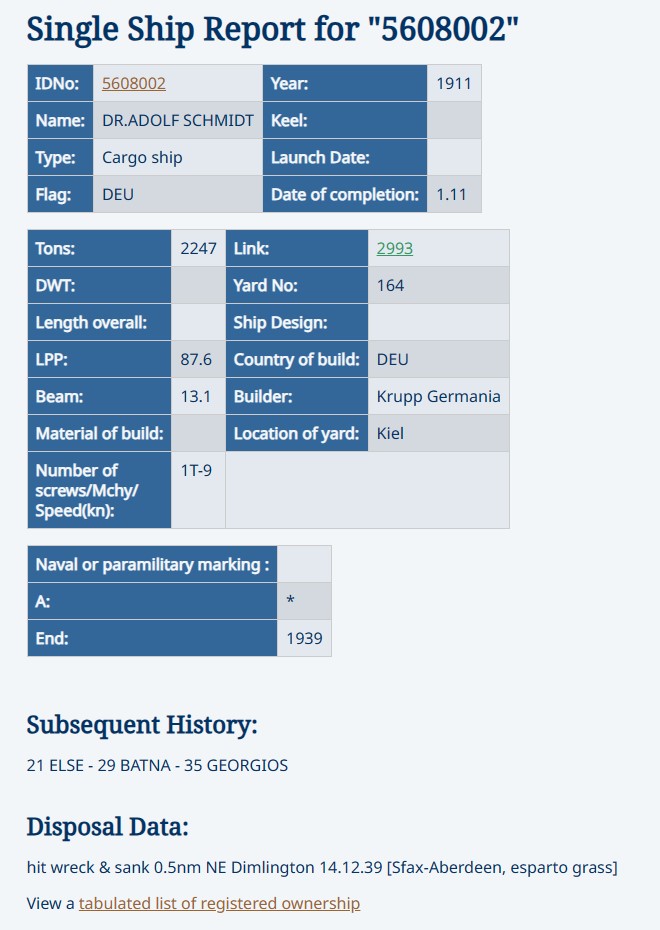Click the 'Number of screws/Mchy/Speed(kn):' label

point(100,491)
